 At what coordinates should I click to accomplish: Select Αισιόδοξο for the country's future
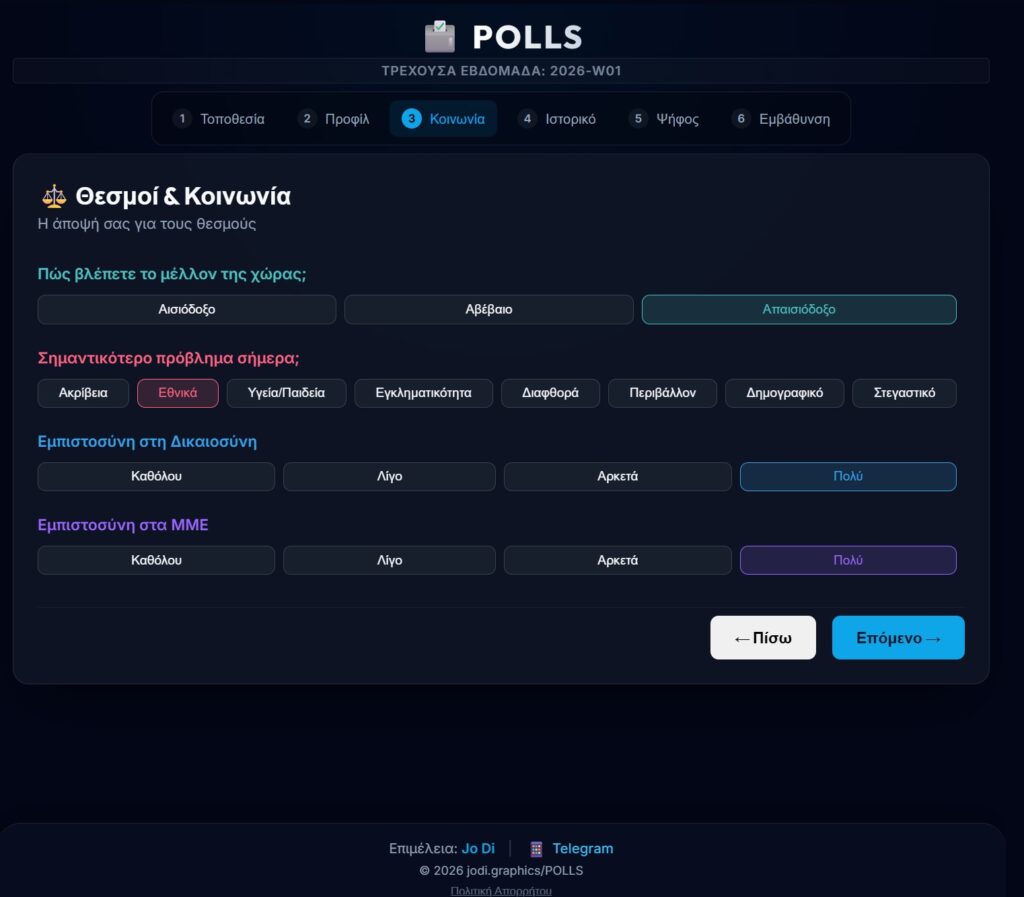coord(186,310)
